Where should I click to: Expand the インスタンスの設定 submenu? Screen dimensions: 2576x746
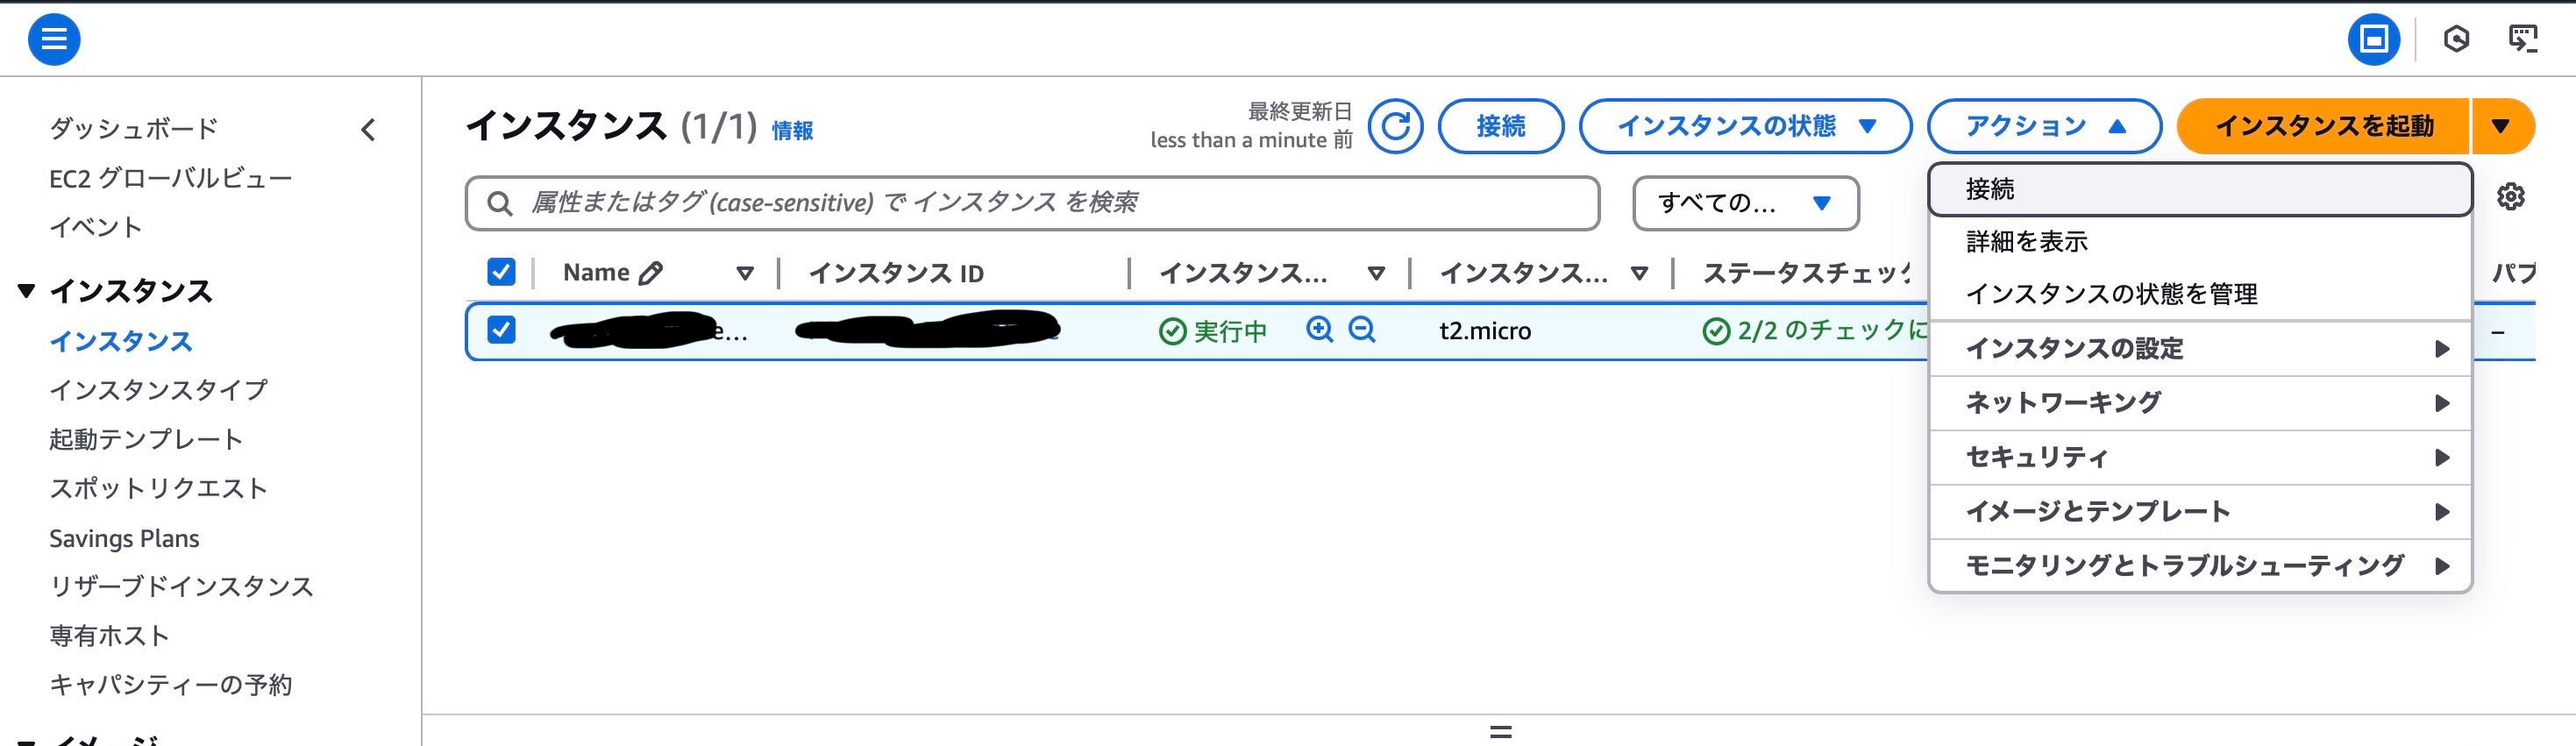point(2199,349)
